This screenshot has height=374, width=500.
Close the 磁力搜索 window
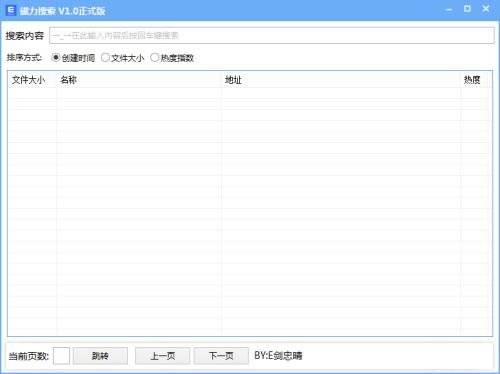click(x=486, y=9)
